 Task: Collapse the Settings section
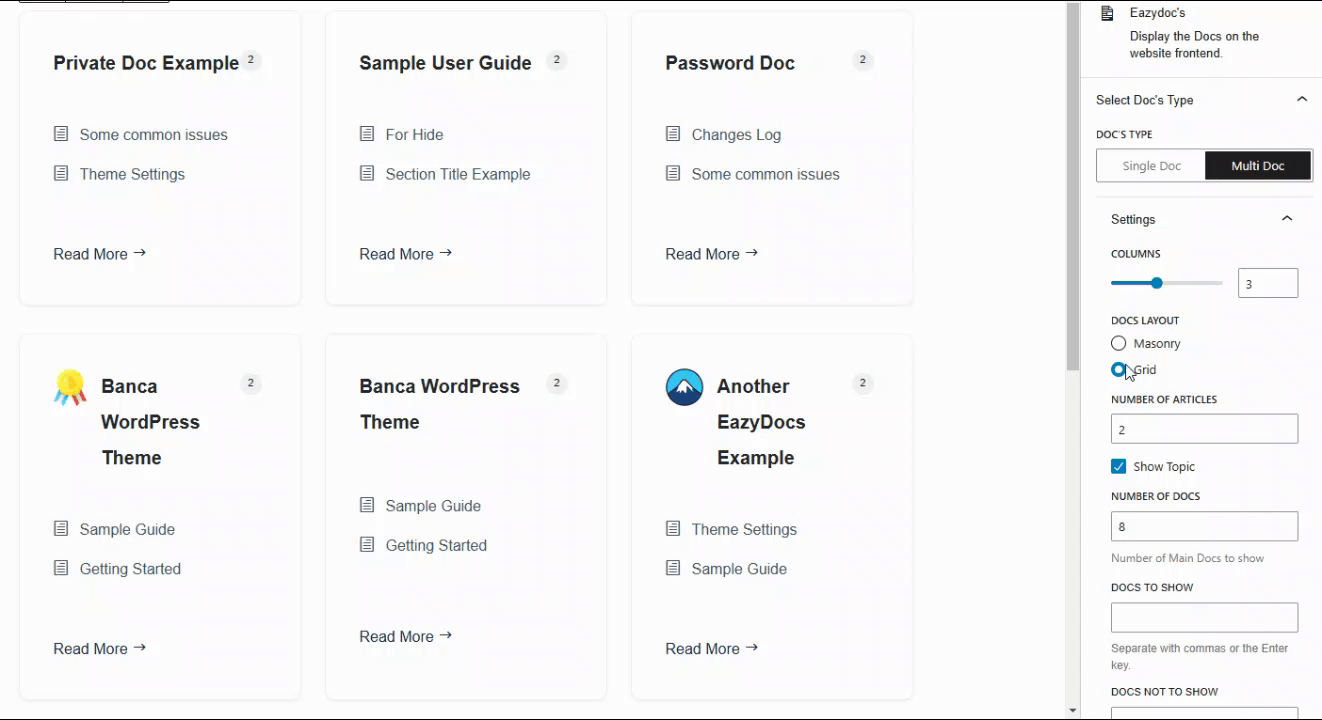pyautogui.click(x=1287, y=219)
